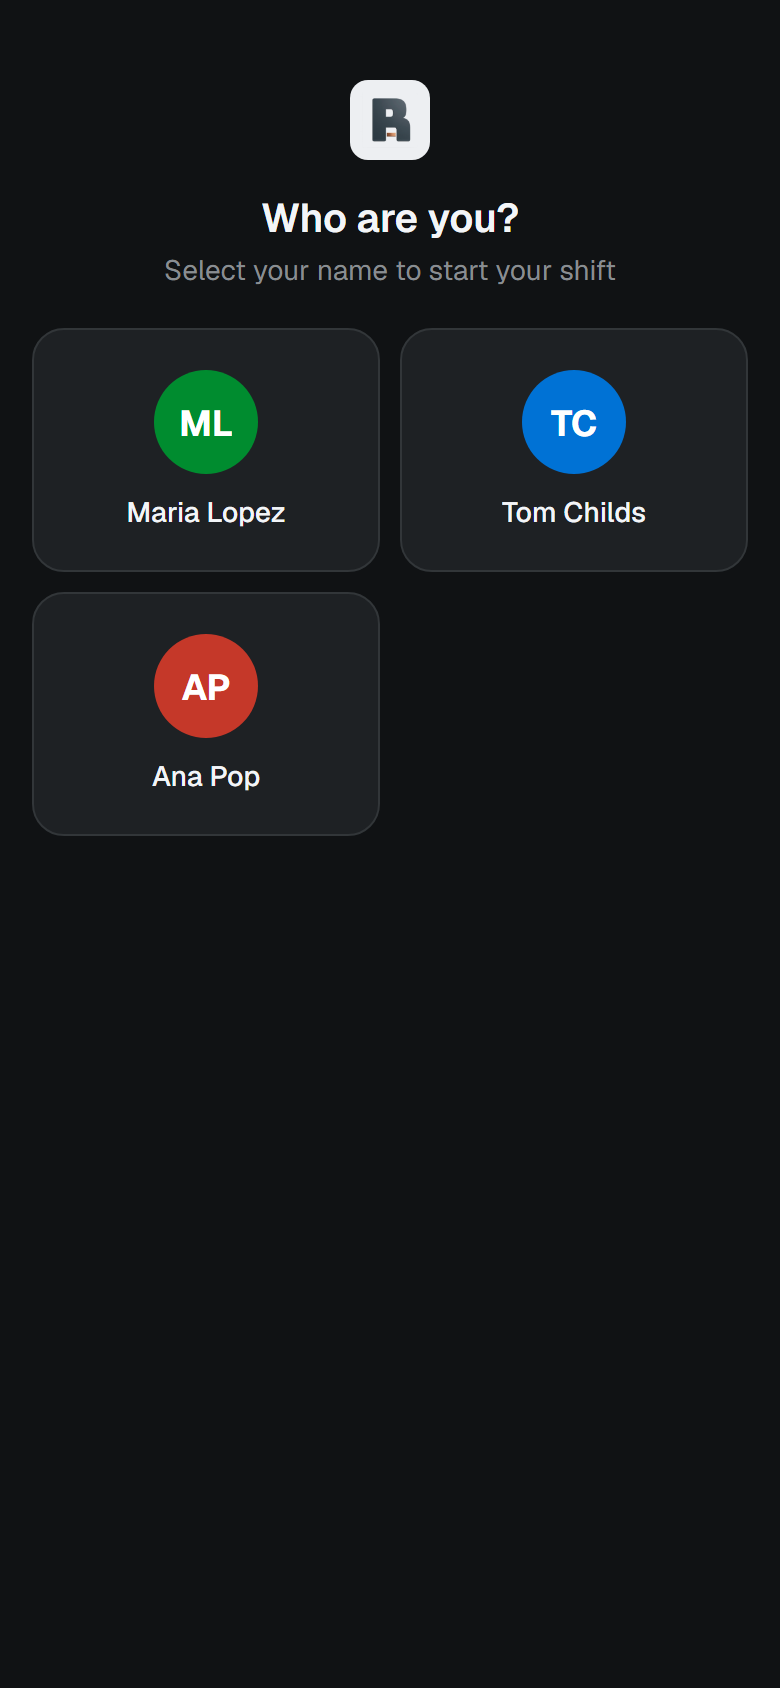Start shift as Ana Pop
780x1688 pixels.
click(206, 714)
